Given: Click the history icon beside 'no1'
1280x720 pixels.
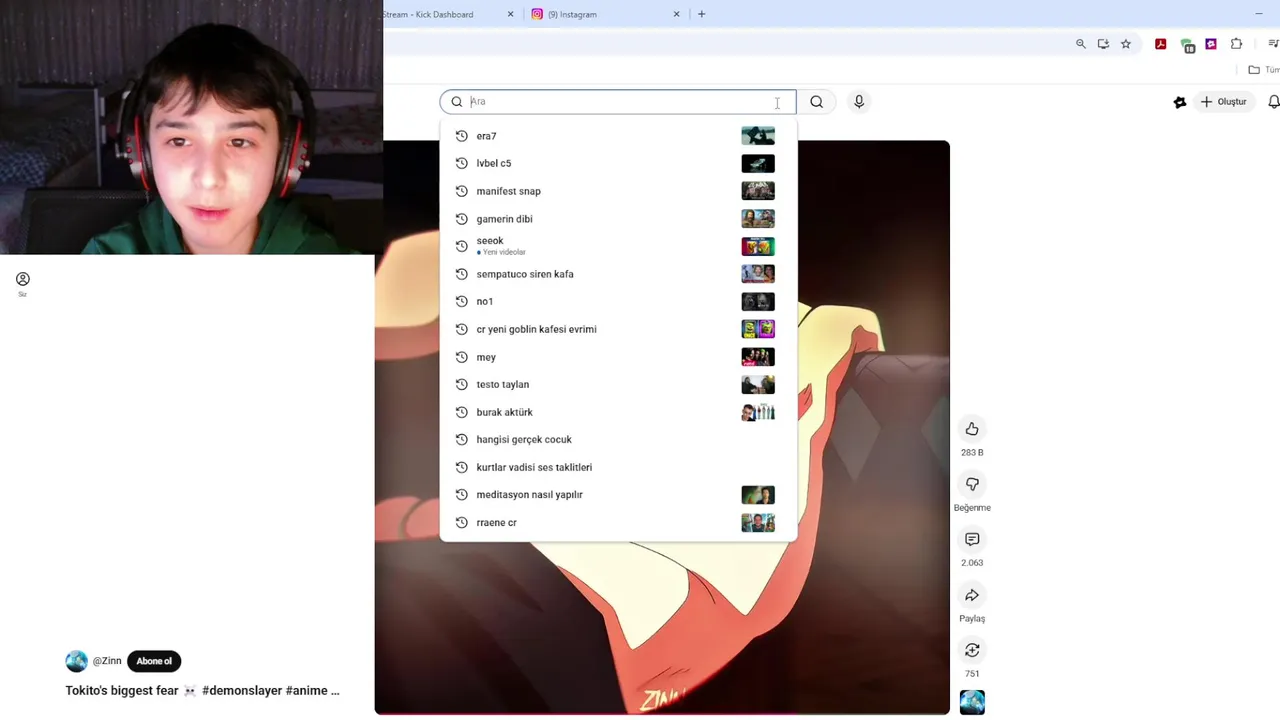Looking at the screenshot, I should [x=461, y=301].
